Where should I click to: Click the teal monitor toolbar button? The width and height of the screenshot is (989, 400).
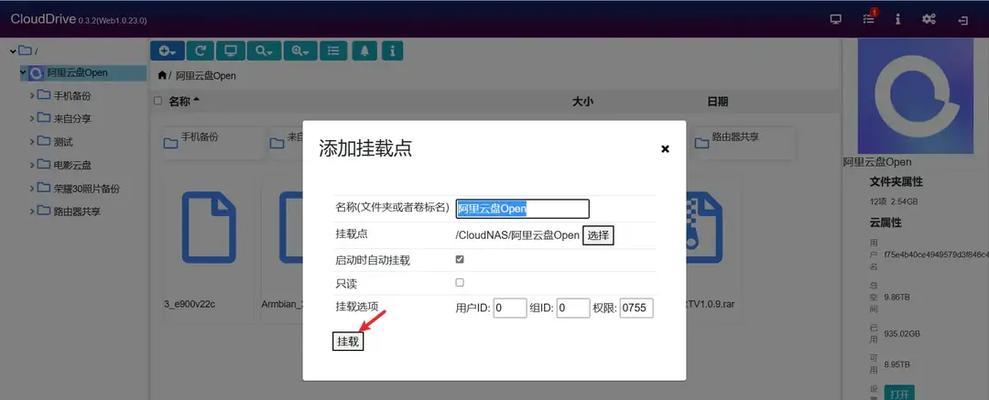pos(231,51)
